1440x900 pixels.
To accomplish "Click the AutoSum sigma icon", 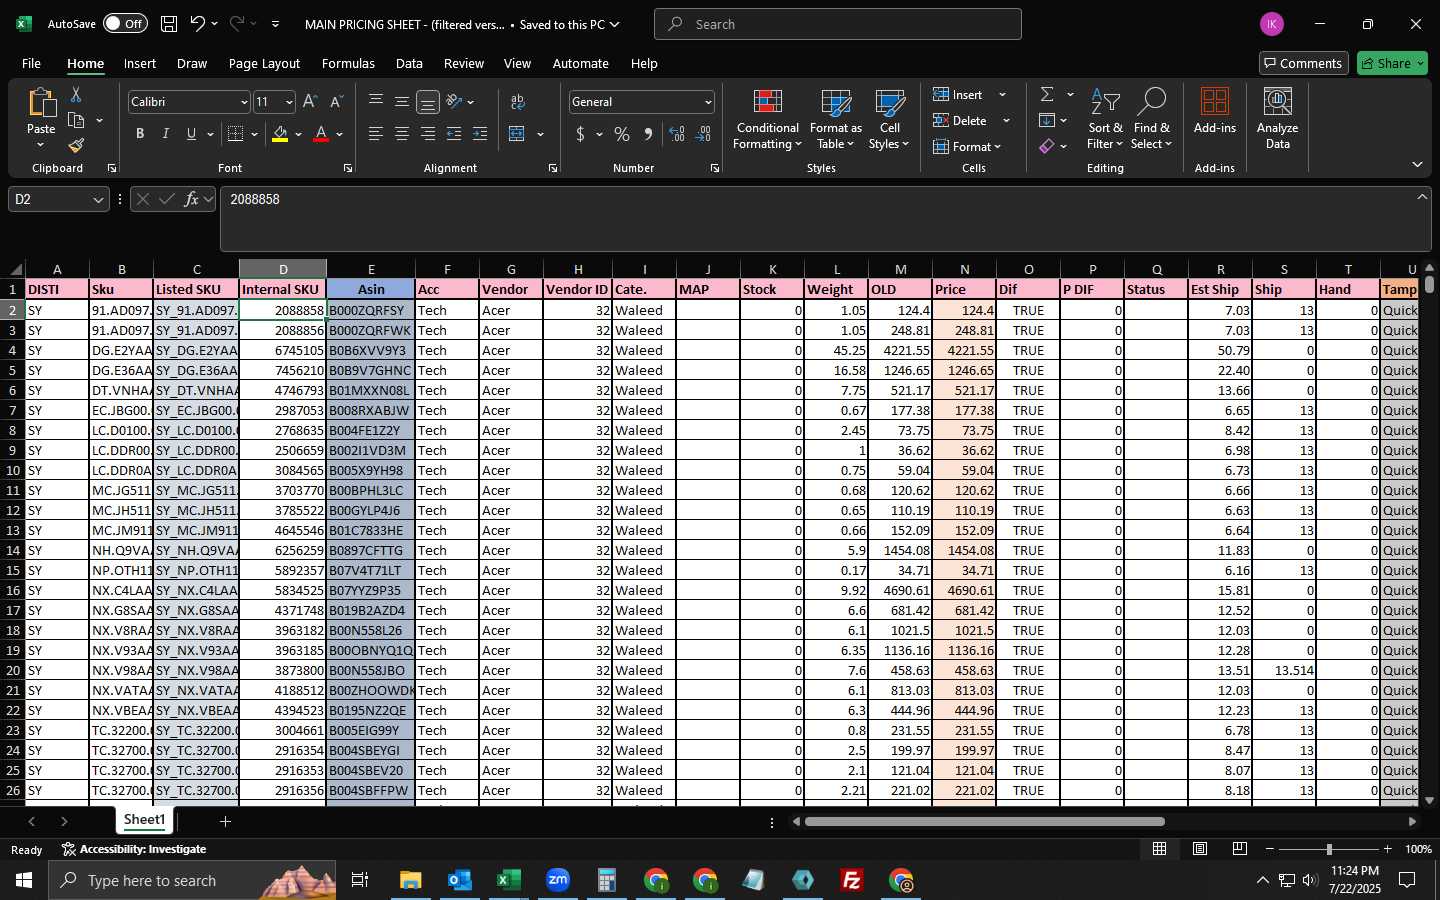I will 1047,94.
